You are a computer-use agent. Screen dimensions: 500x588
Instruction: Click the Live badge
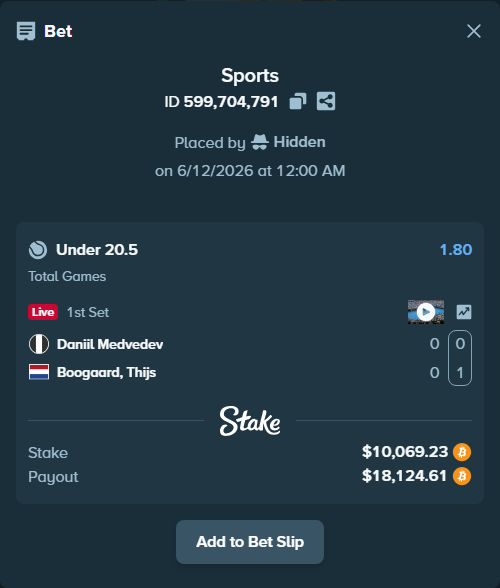pyautogui.click(x=43, y=312)
